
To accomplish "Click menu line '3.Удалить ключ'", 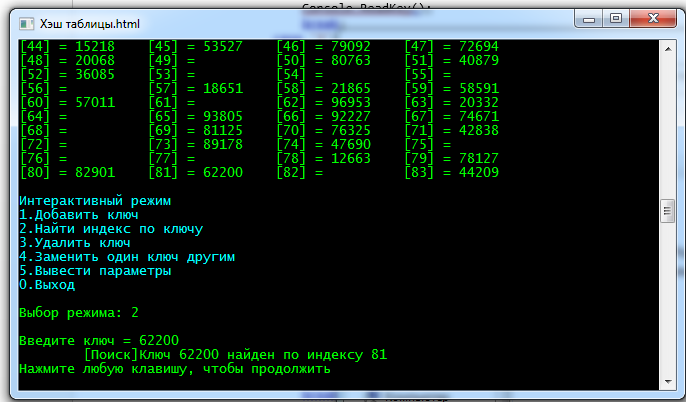I will (x=75, y=243).
